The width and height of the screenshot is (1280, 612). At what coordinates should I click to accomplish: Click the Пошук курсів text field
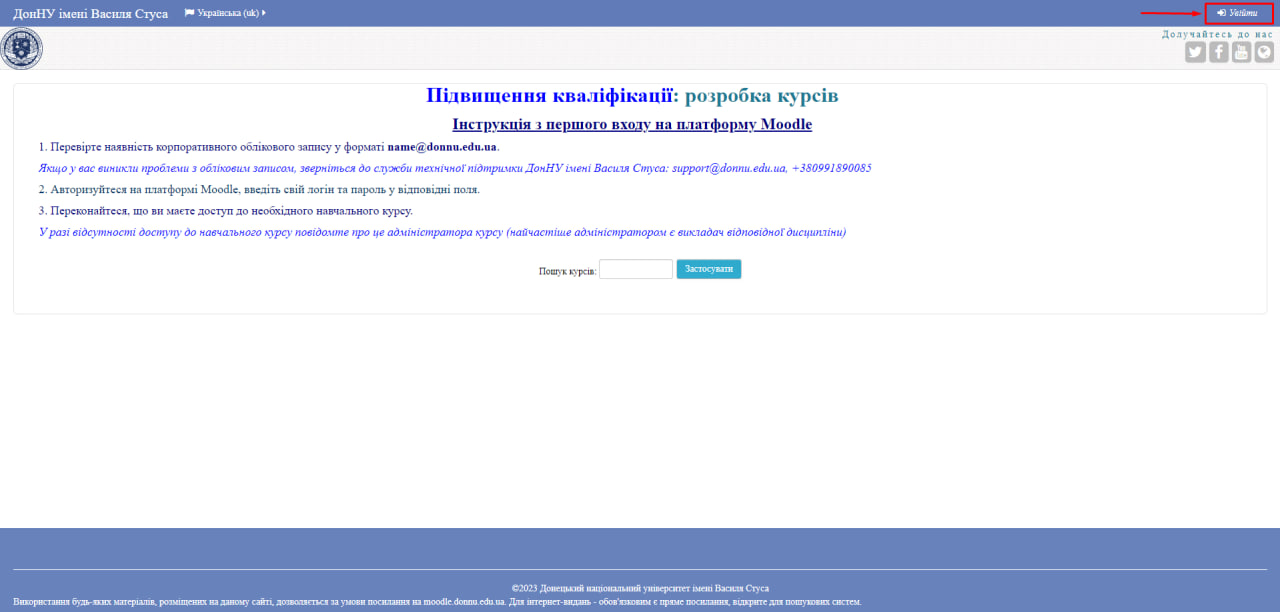click(x=635, y=270)
